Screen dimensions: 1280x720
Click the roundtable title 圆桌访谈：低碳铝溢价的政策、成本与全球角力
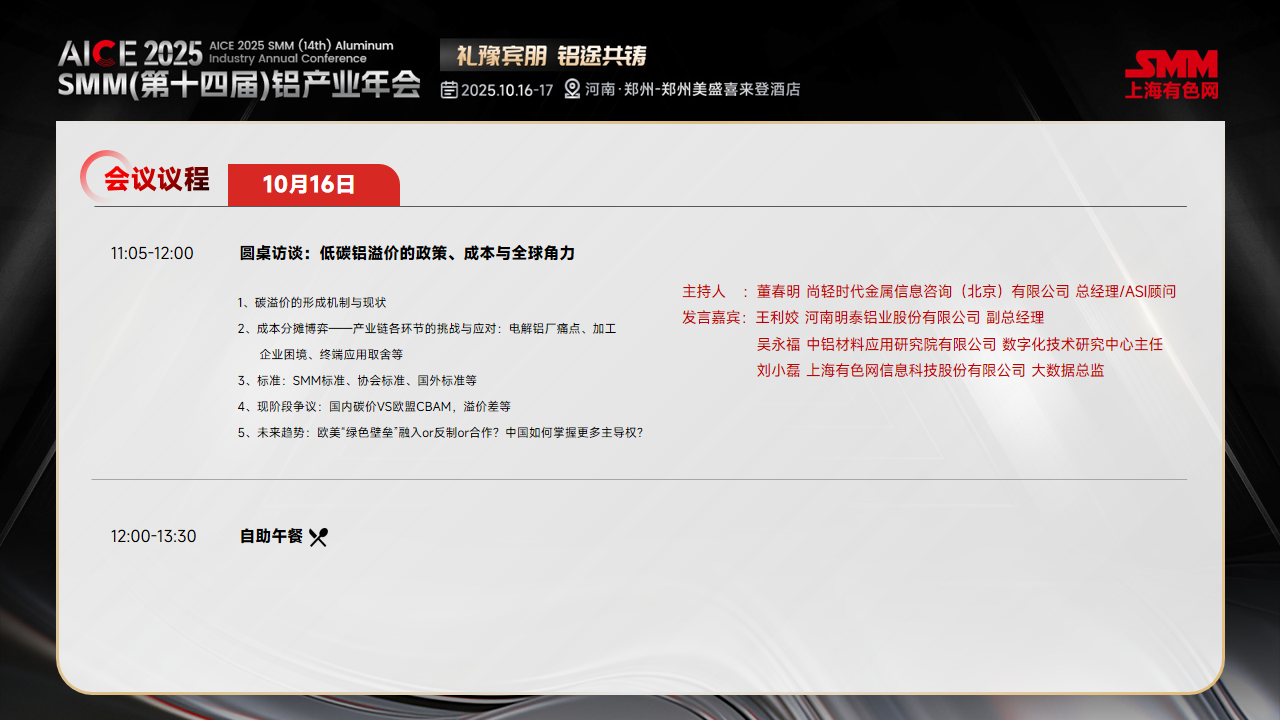click(x=407, y=254)
